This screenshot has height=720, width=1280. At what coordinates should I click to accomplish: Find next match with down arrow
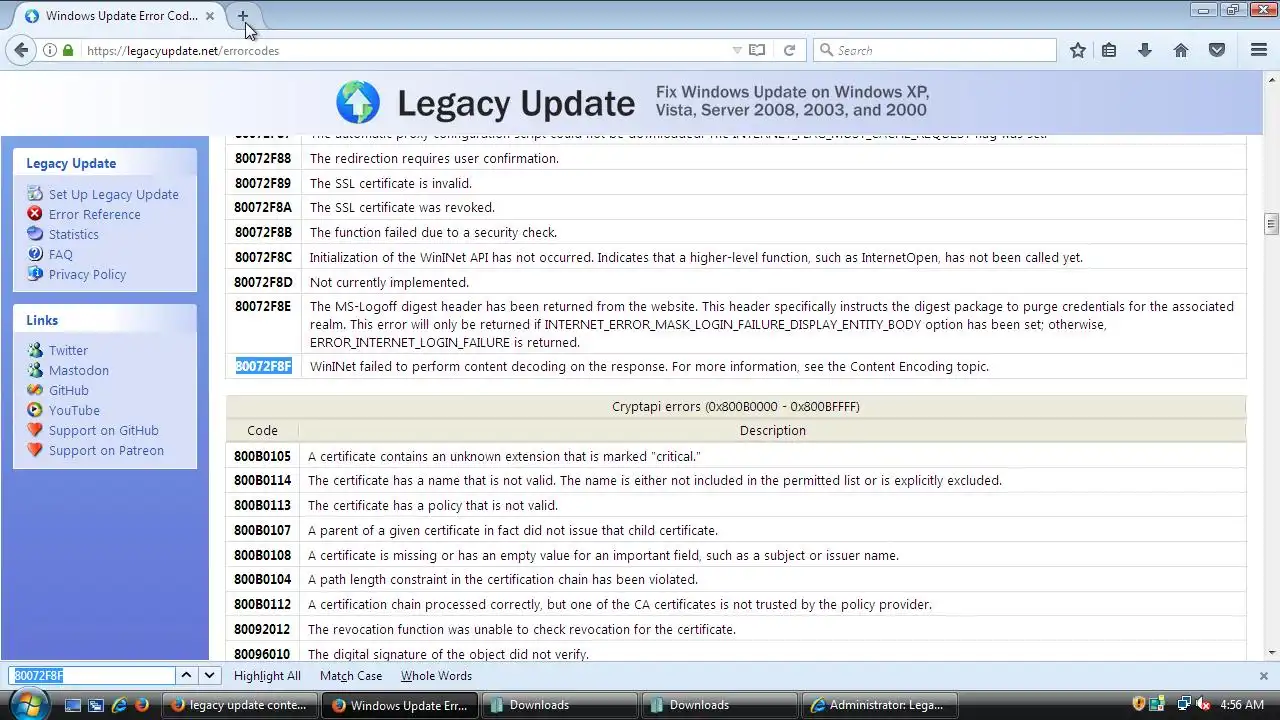209,676
